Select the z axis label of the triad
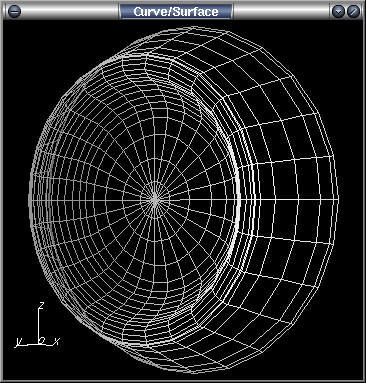Image resolution: width=366 pixels, height=383 pixels. tap(42, 305)
